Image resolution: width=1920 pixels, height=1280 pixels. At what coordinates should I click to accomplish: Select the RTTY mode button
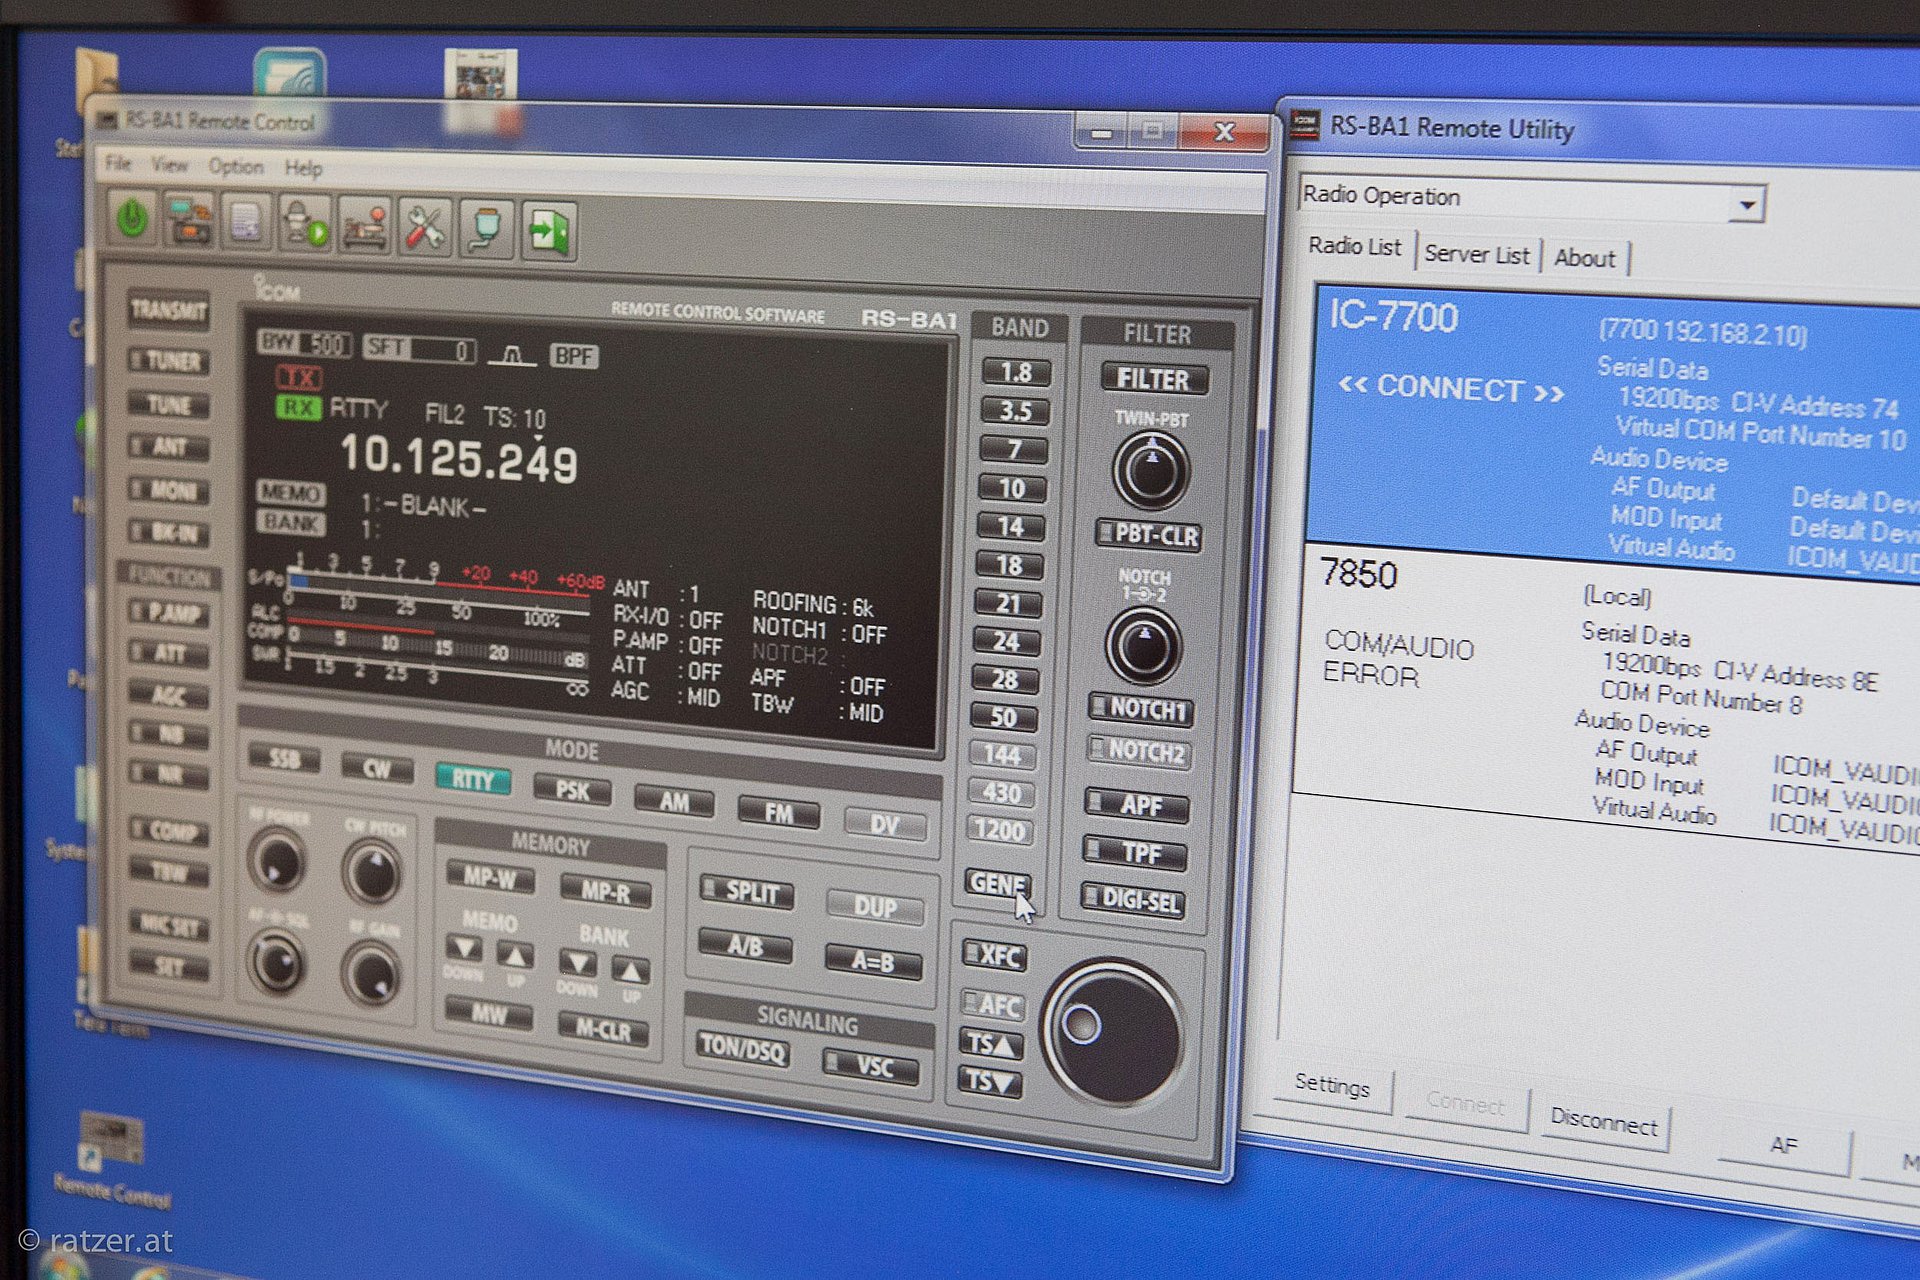[473, 780]
